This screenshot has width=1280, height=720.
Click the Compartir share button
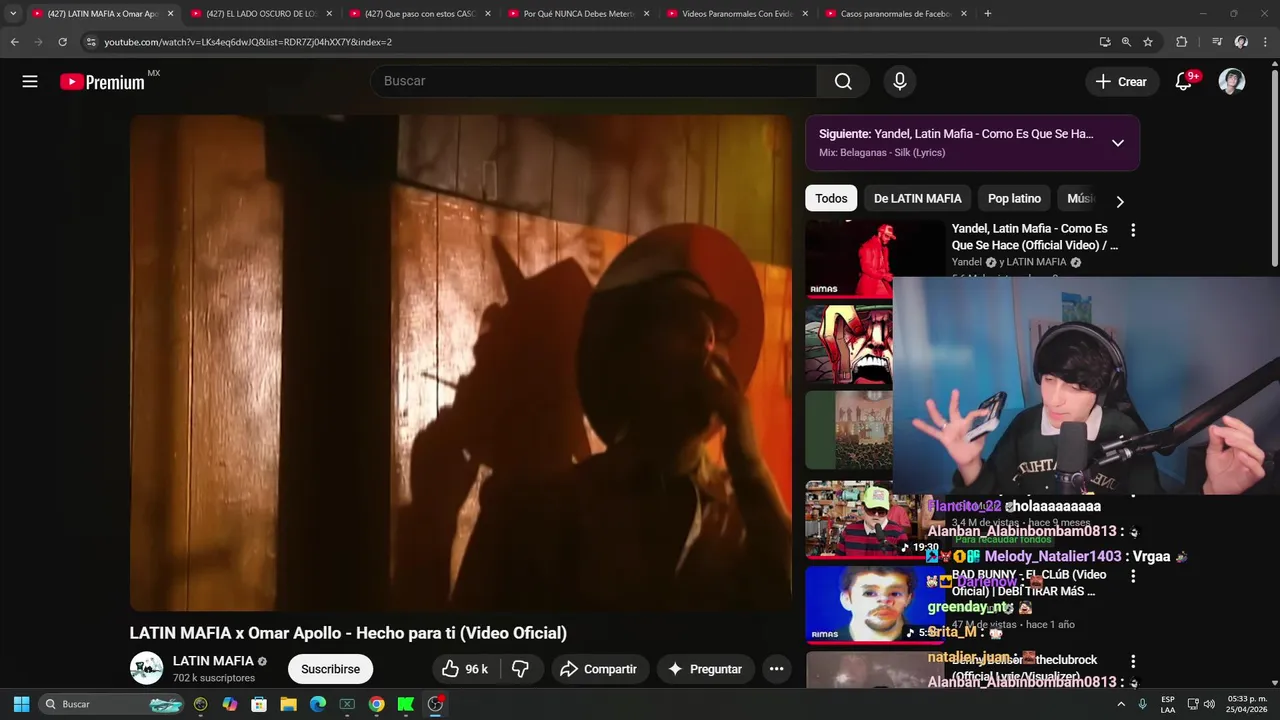[x=598, y=669]
